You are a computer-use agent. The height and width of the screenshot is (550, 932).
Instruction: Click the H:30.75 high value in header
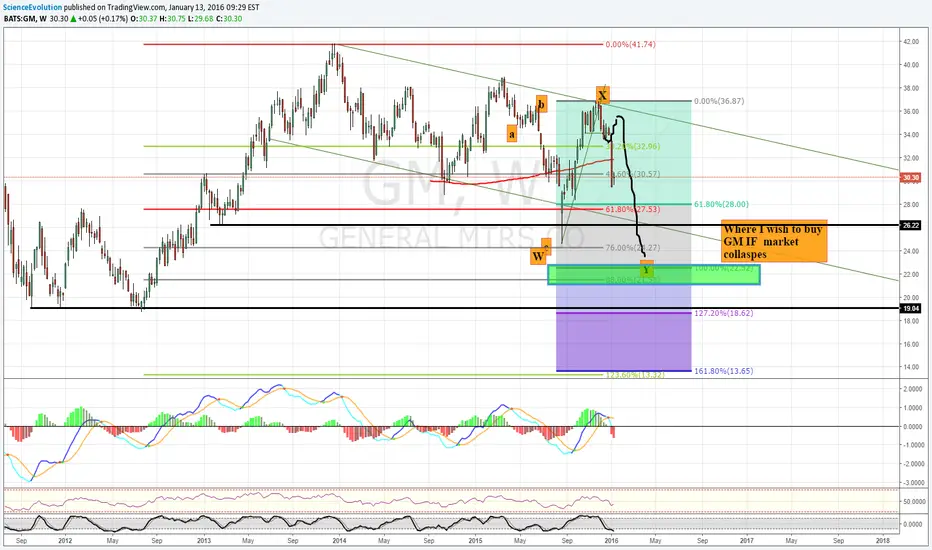(172, 18)
